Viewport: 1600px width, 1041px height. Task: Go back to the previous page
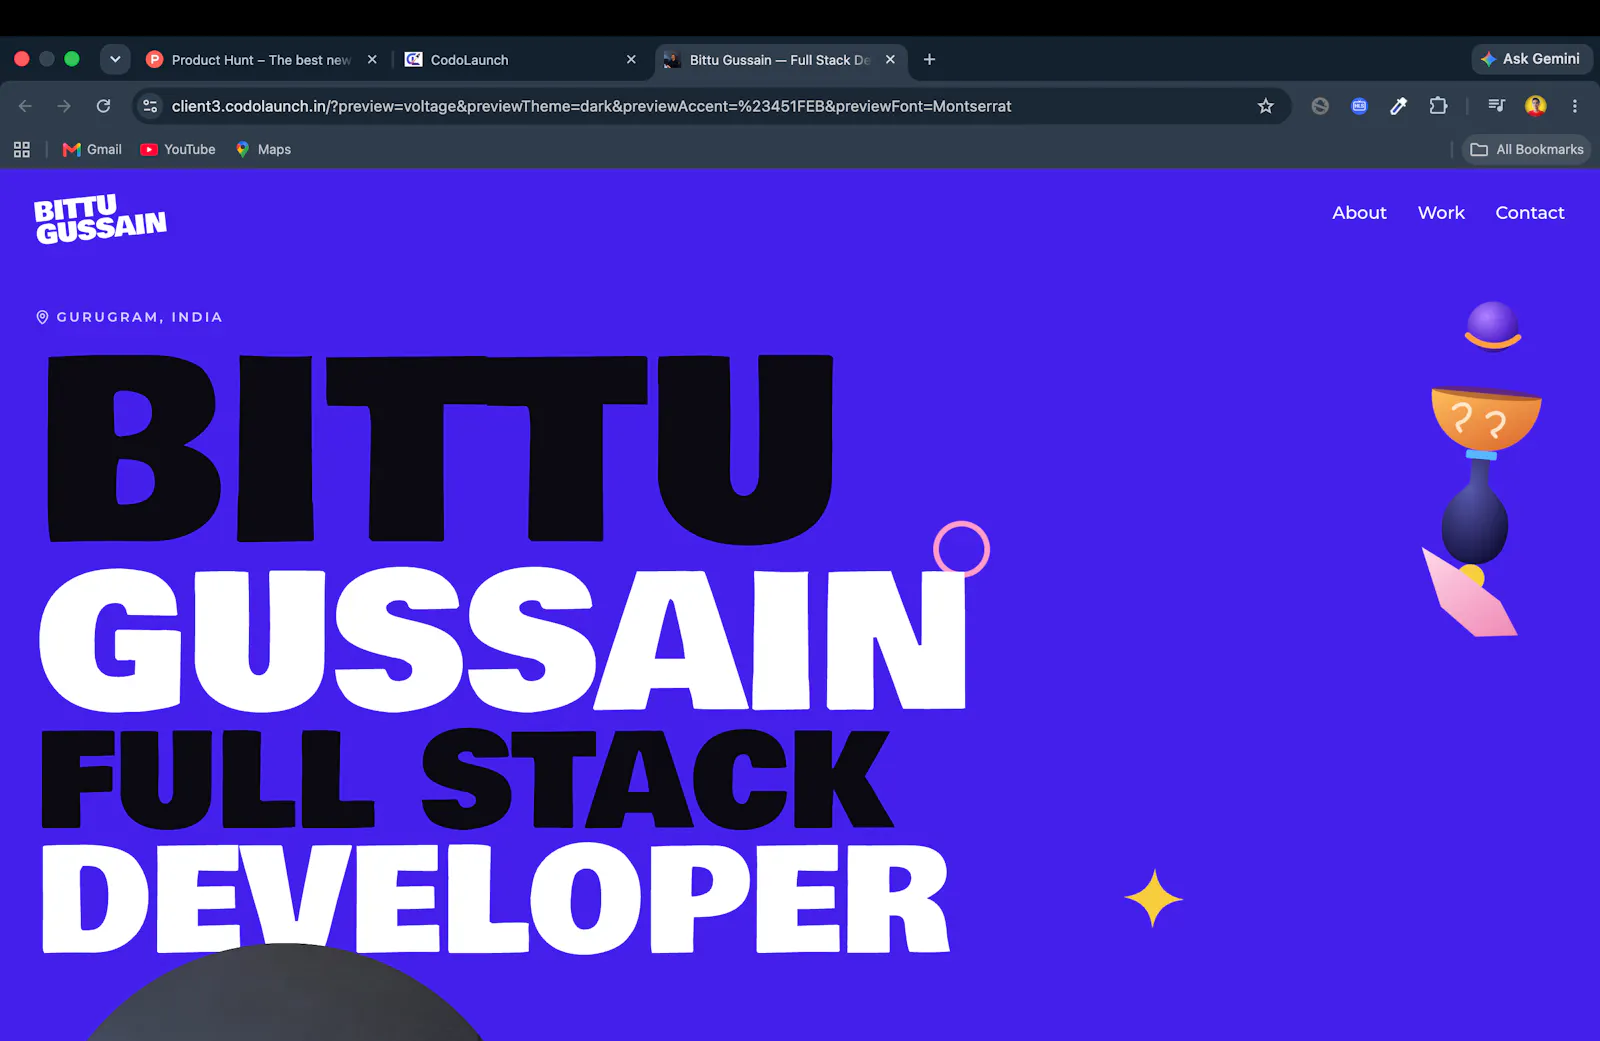click(25, 106)
